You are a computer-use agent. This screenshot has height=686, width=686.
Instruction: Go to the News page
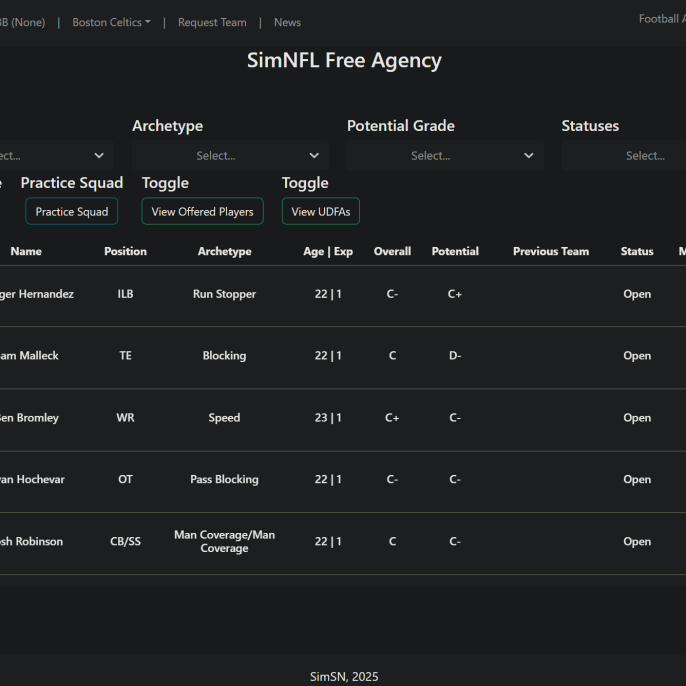pos(287,22)
